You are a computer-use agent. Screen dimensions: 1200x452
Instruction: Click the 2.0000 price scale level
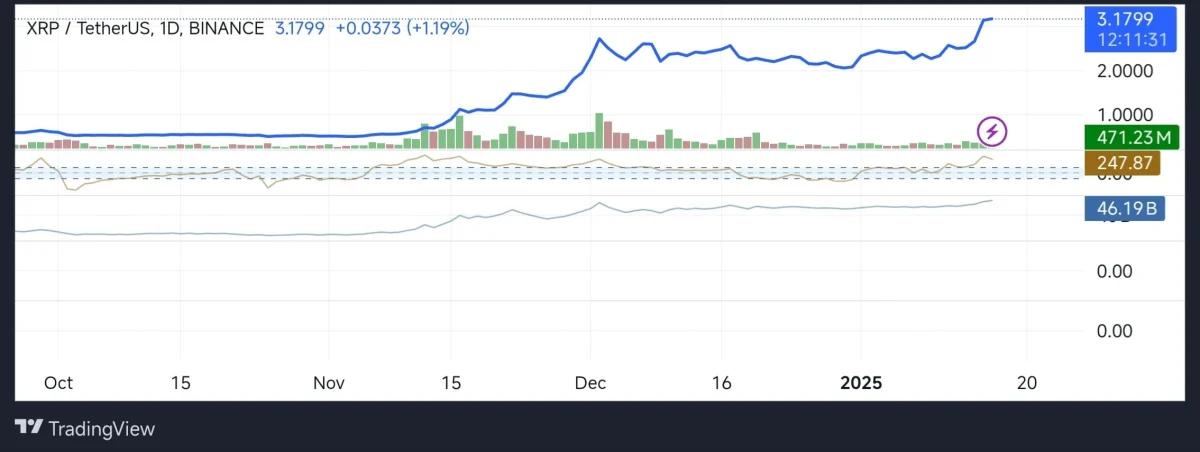[1125, 71]
